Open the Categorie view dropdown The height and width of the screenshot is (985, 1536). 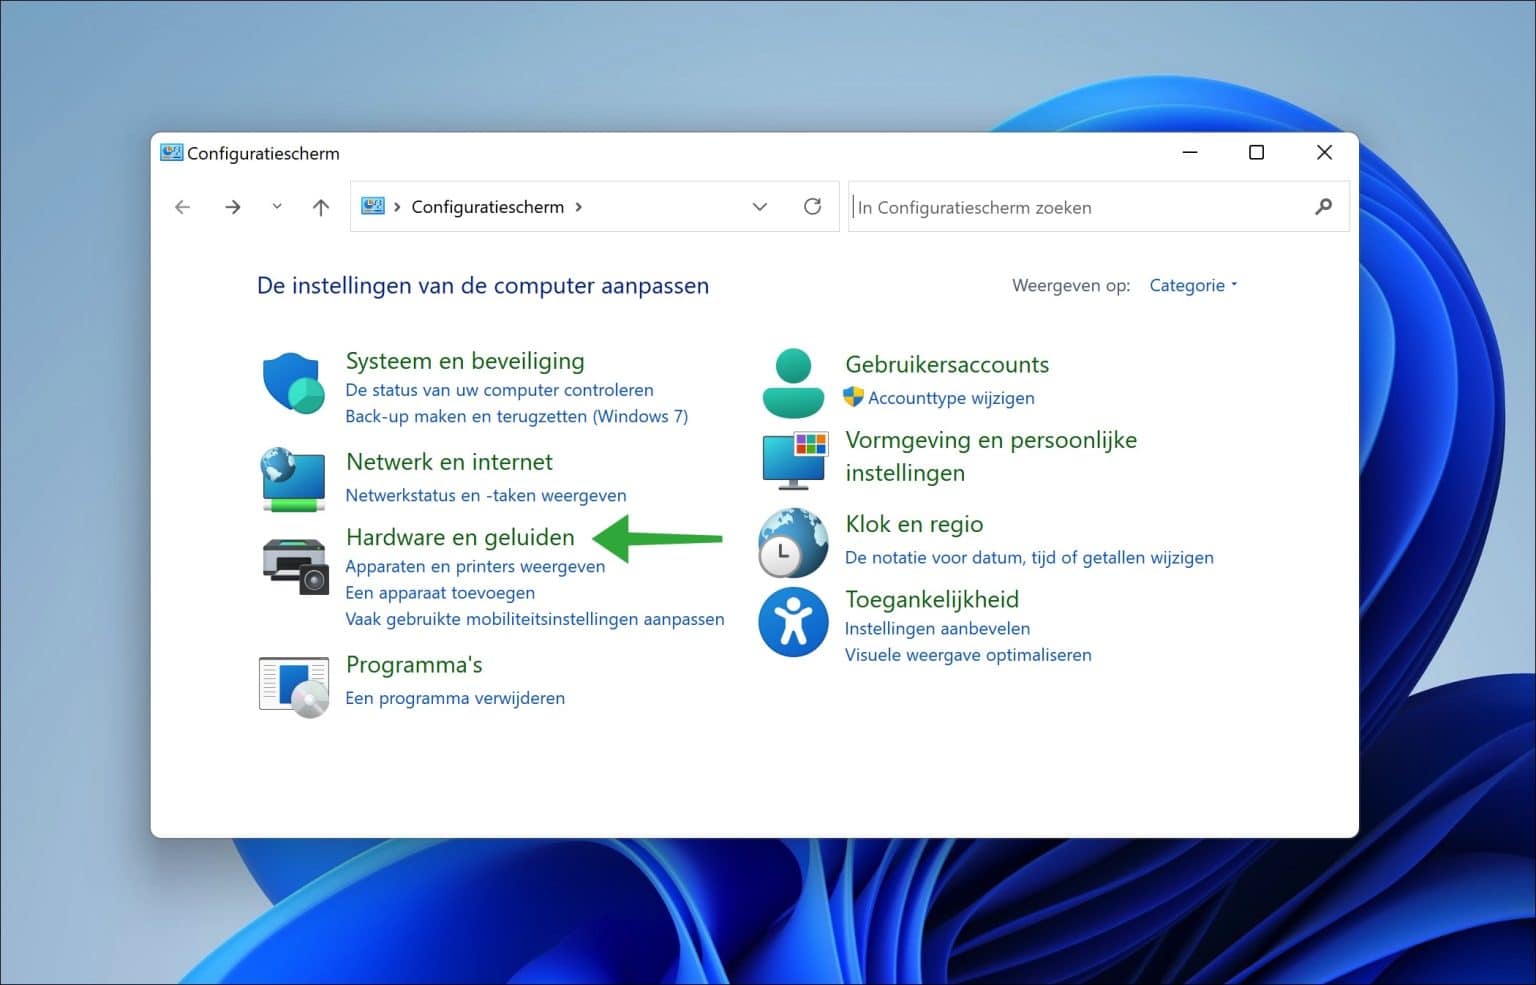pyautogui.click(x=1192, y=285)
